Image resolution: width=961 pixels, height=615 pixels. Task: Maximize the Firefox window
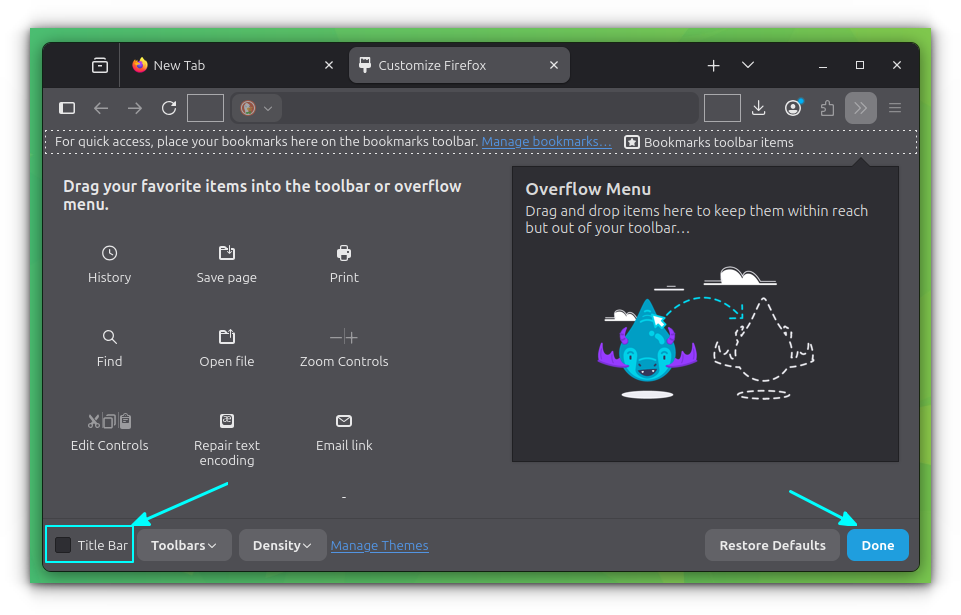[x=860, y=65]
